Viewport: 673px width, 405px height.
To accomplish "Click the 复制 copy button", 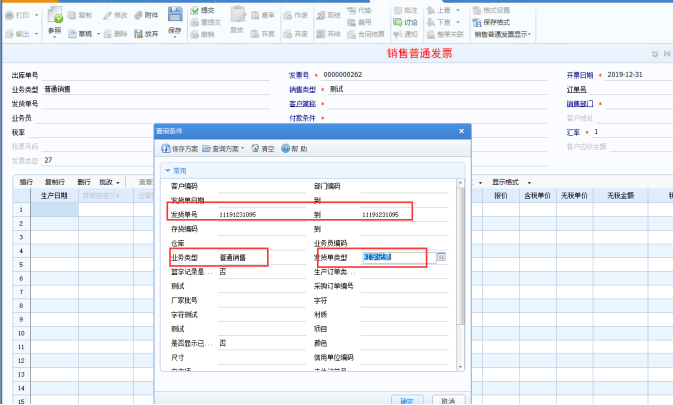I will (x=80, y=15).
